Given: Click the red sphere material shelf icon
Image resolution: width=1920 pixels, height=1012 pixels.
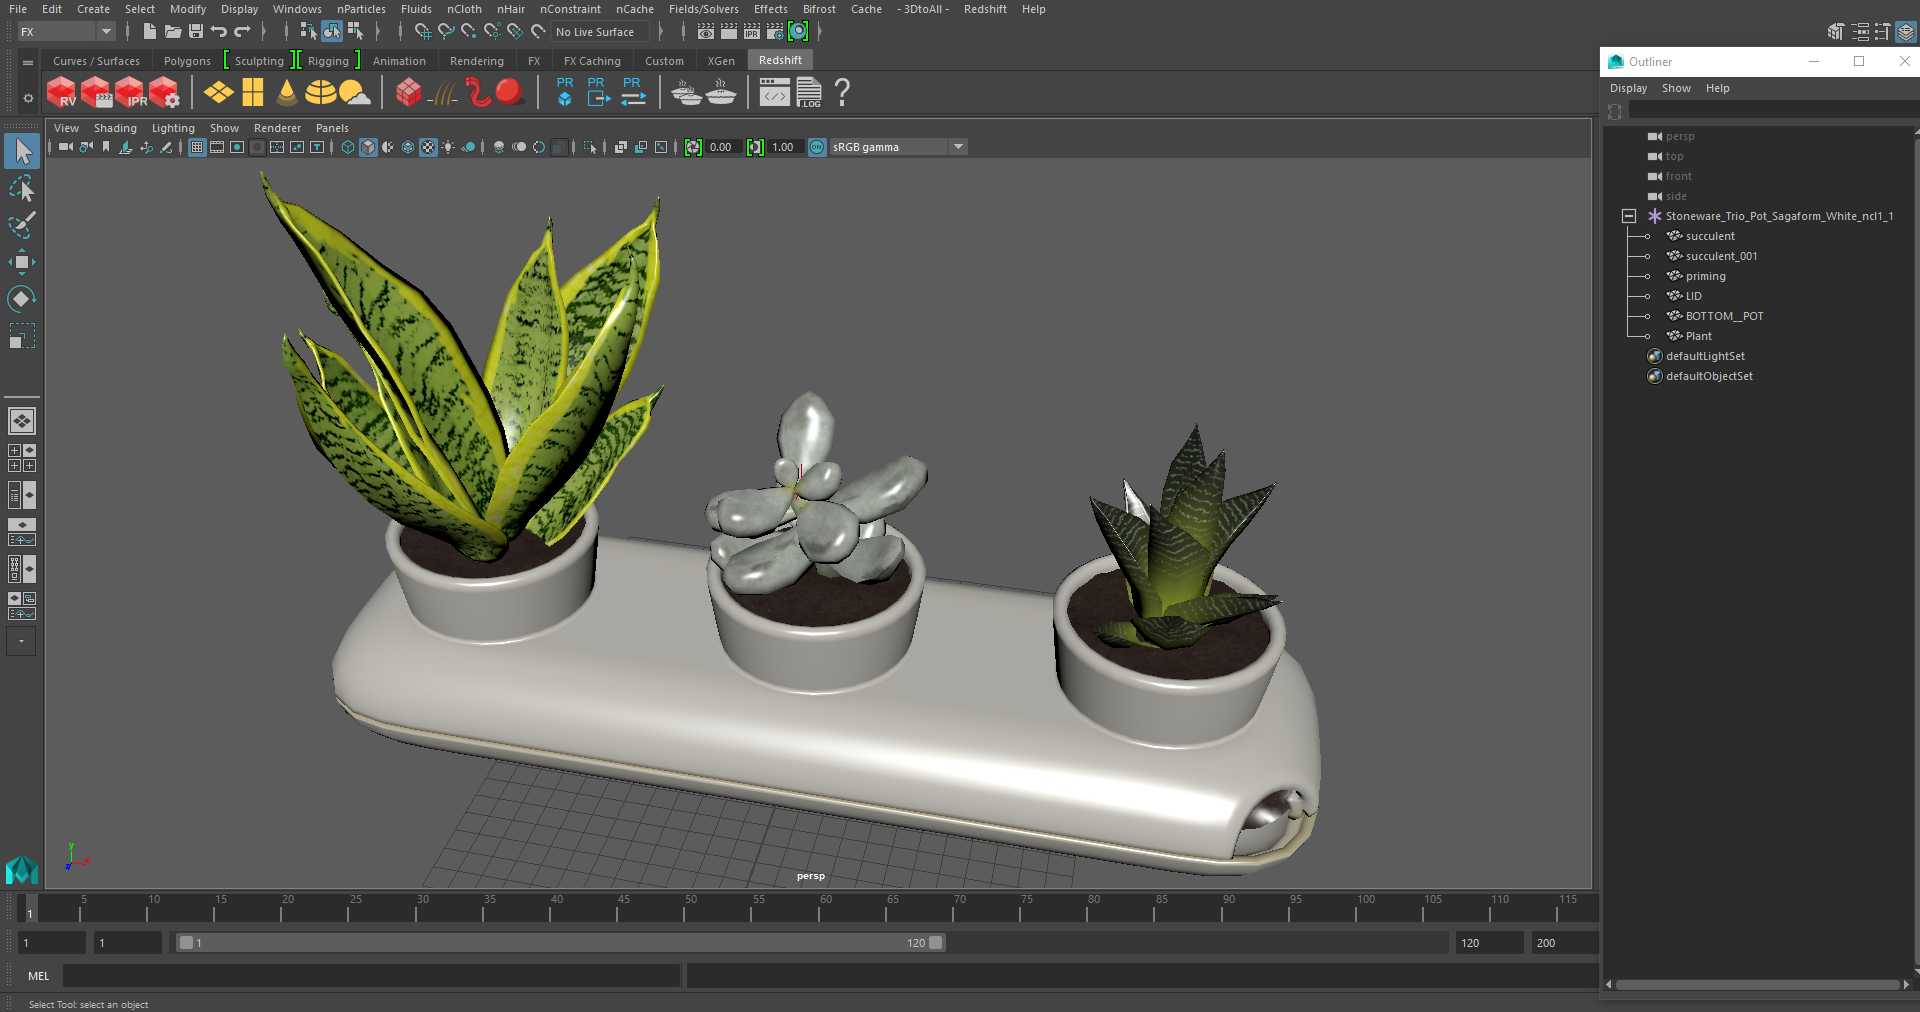Looking at the screenshot, I should point(510,93).
